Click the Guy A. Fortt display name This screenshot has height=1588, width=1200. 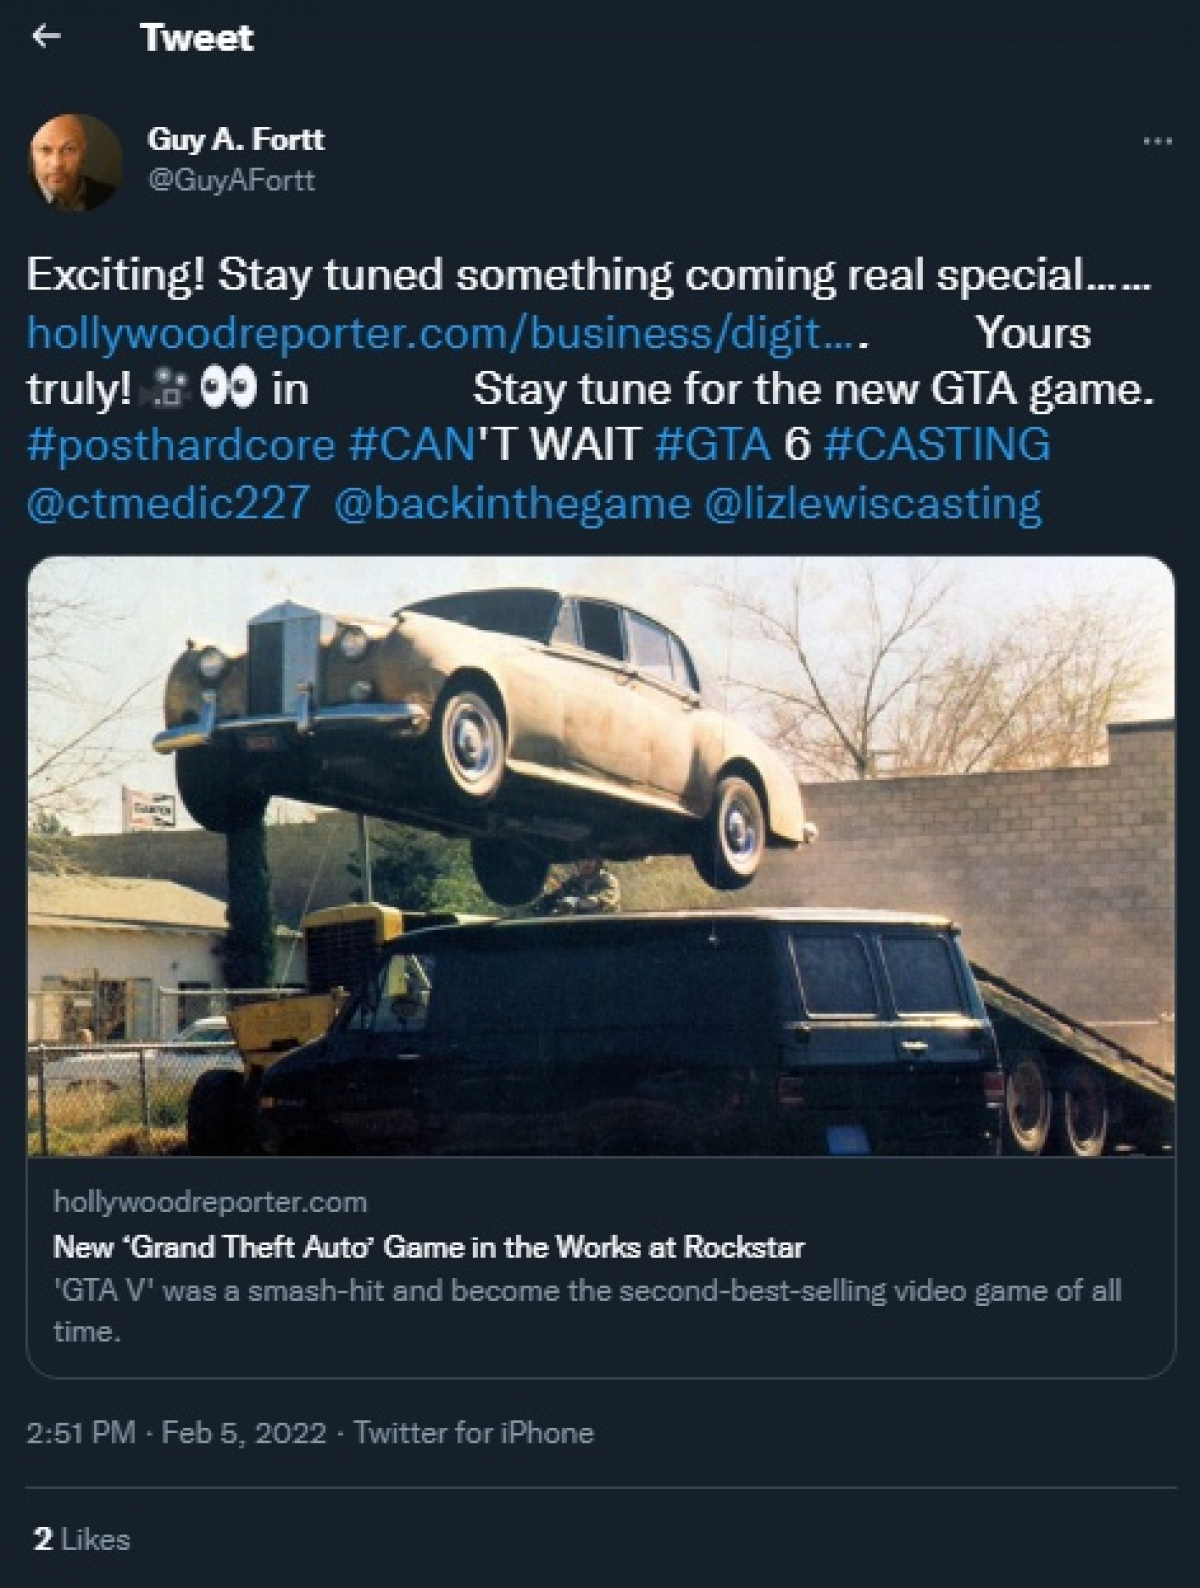tap(236, 139)
